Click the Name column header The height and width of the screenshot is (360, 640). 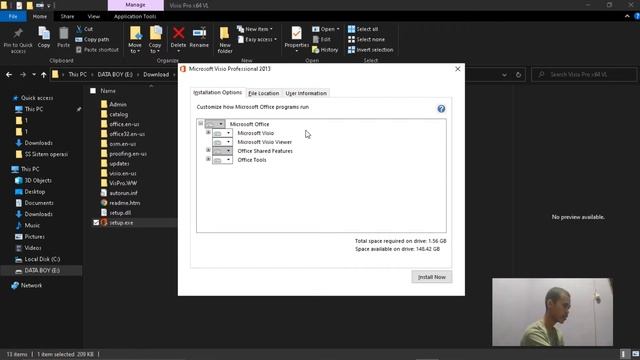[108, 91]
